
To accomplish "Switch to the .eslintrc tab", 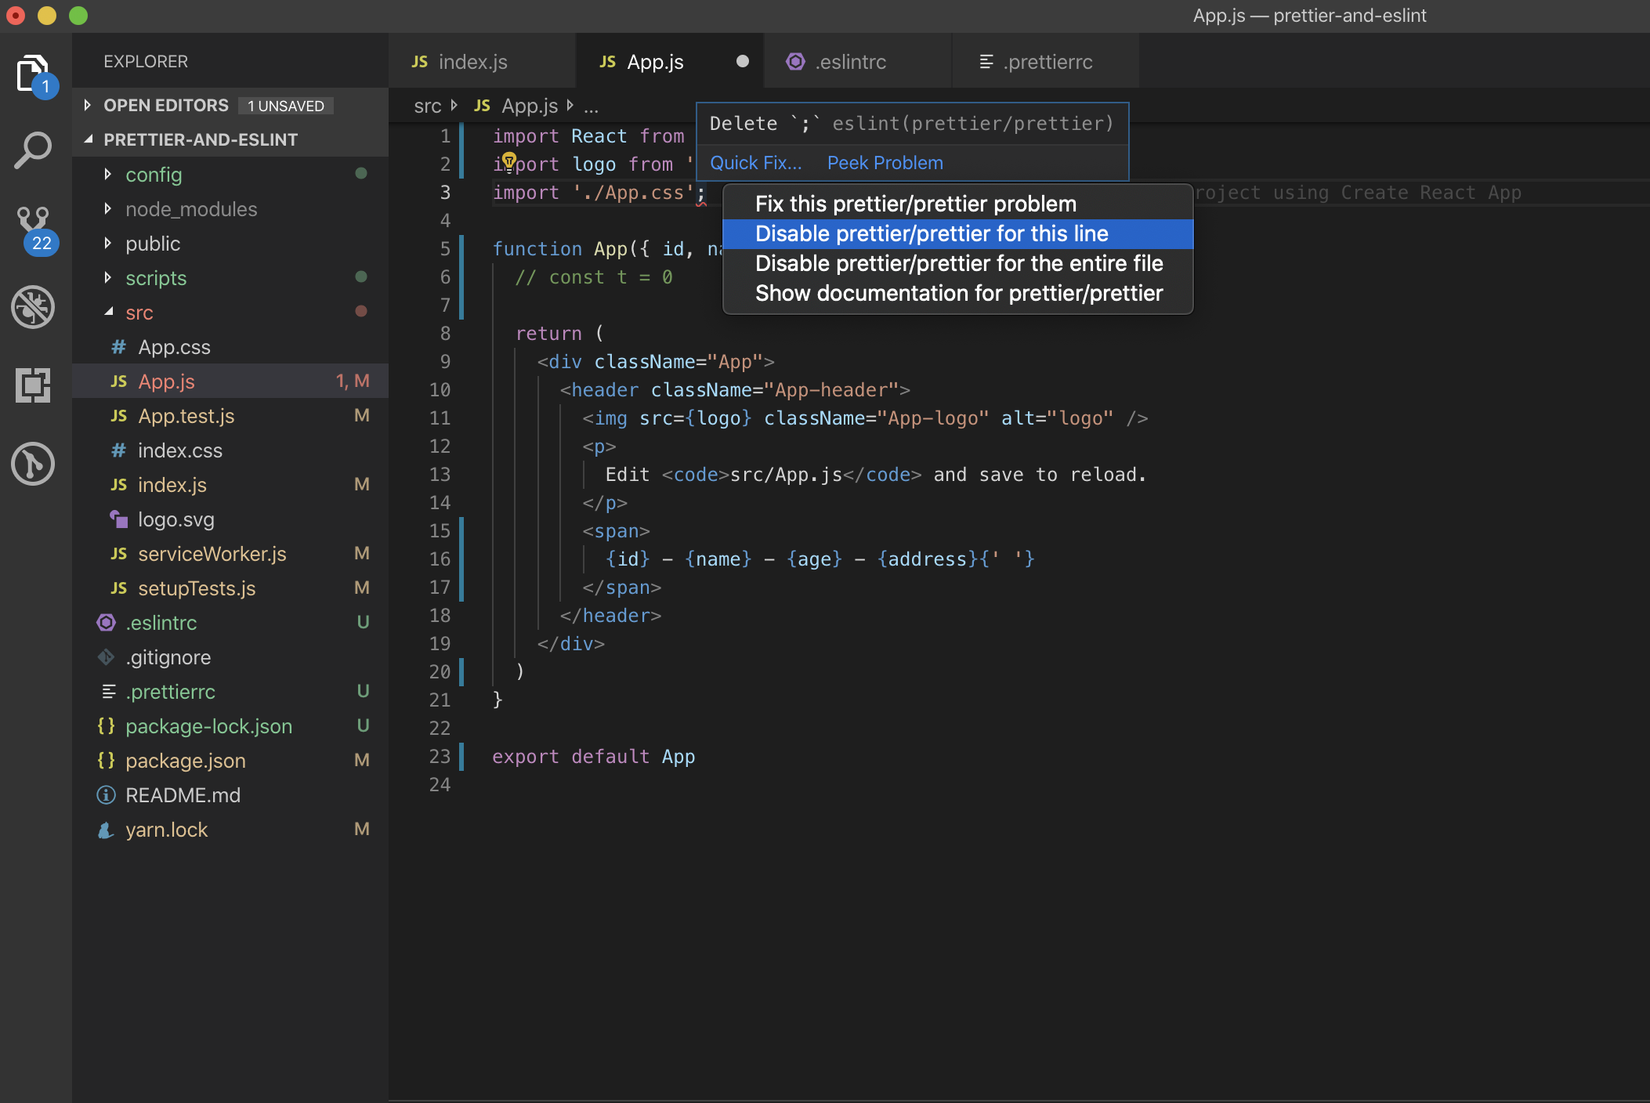I will pos(849,62).
